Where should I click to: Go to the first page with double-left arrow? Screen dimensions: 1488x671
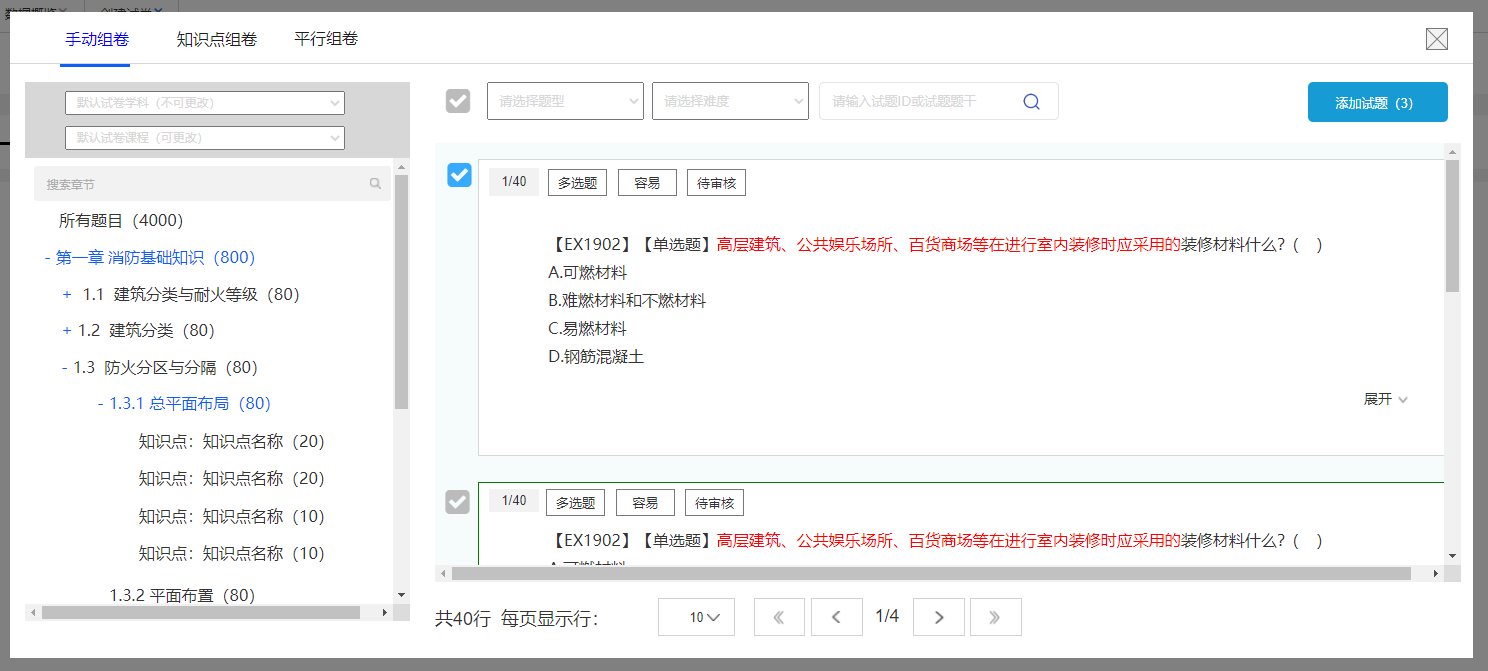(x=779, y=617)
